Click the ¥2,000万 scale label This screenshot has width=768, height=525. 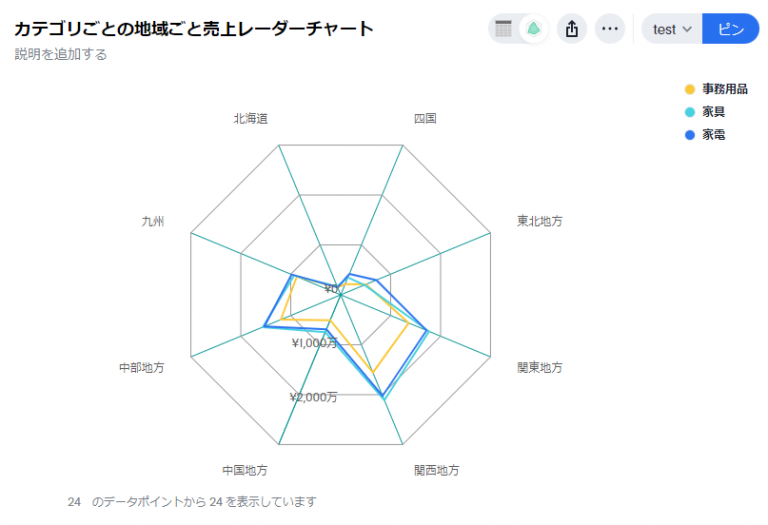313,397
